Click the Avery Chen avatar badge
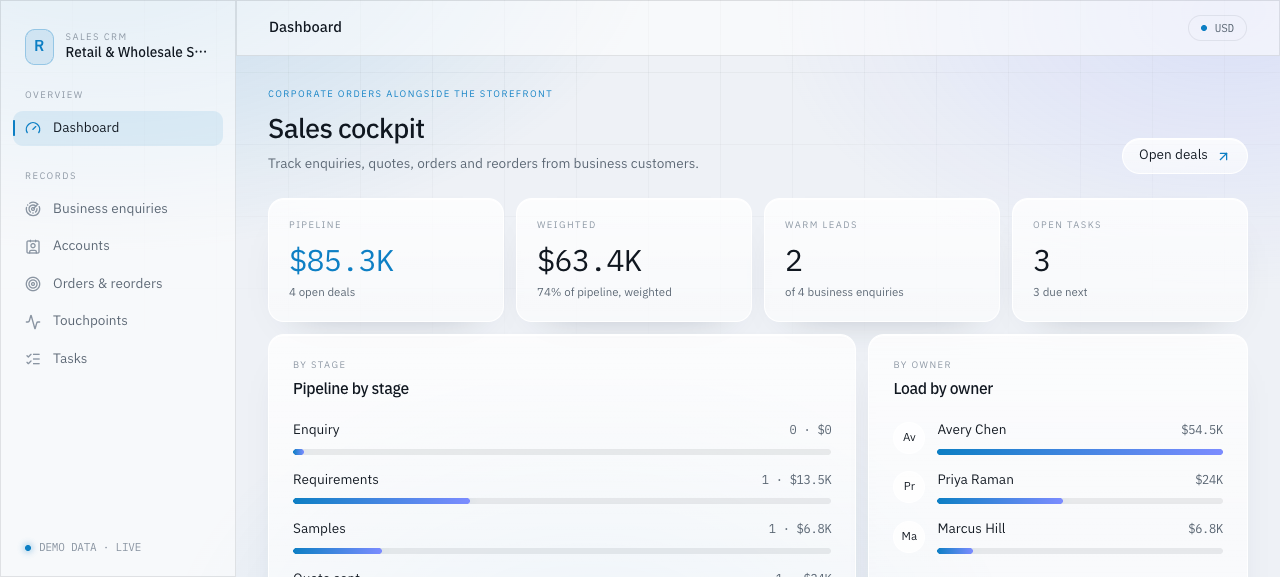The height and width of the screenshot is (577, 1280). [x=909, y=437]
